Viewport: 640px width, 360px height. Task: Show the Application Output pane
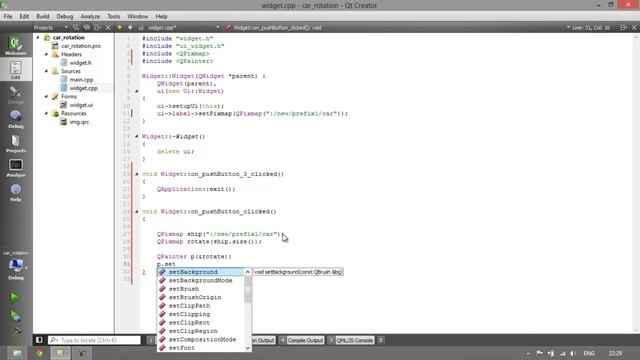(264, 340)
